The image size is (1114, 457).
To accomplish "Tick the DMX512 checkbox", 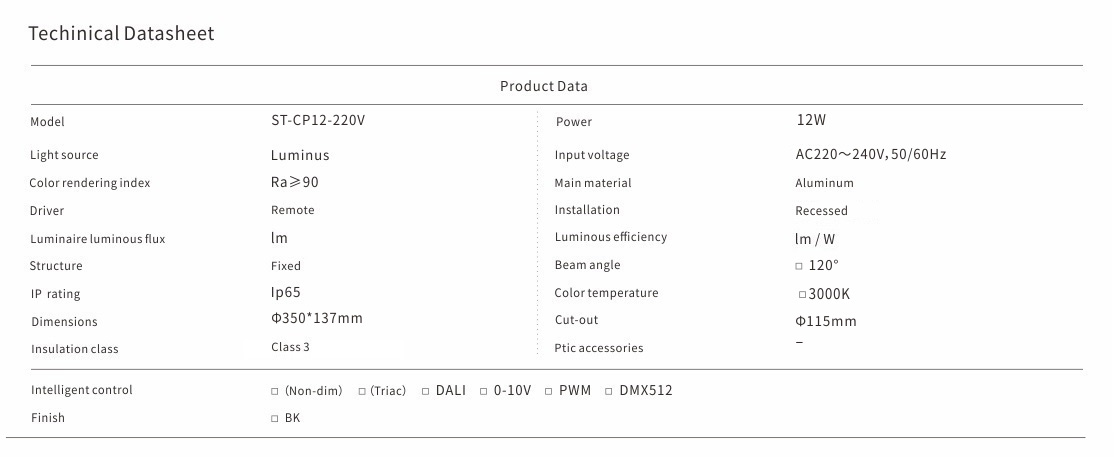I will point(609,391).
